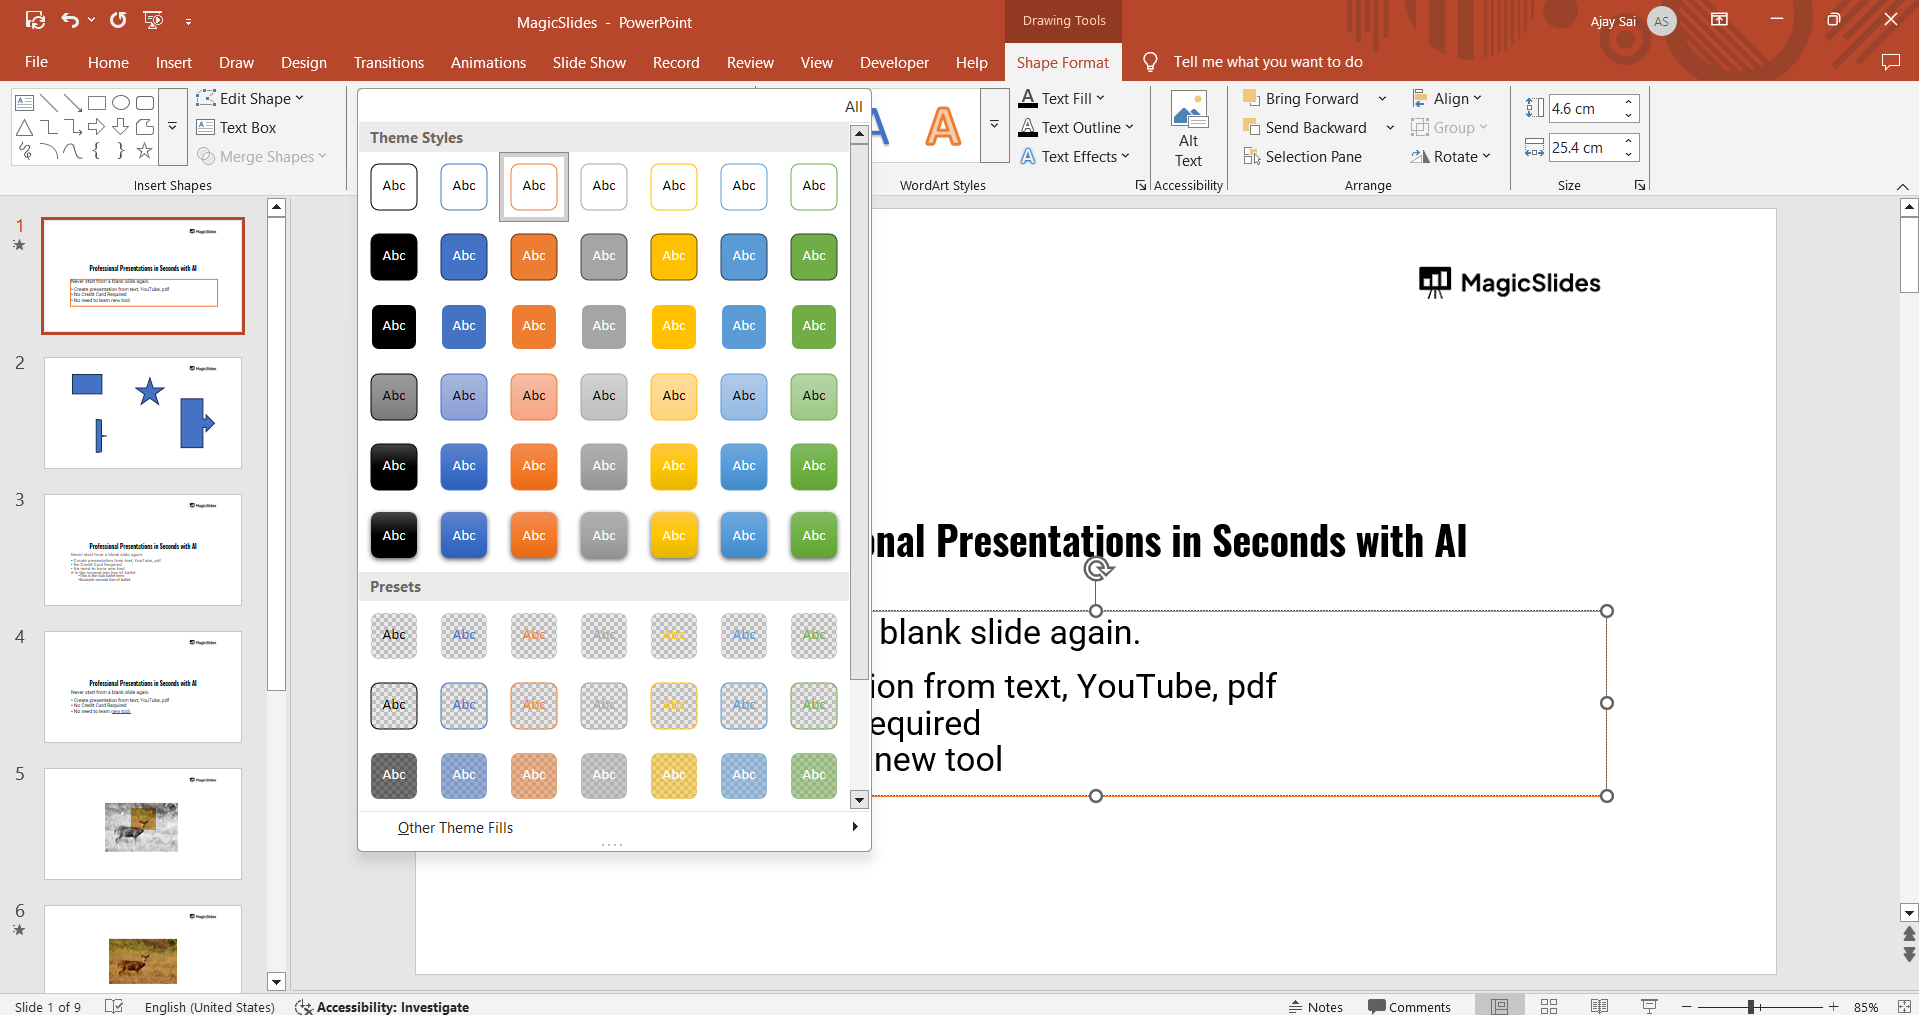Switch to the Design tab
This screenshot has height=1015, width=1919.
pos(304,62)
